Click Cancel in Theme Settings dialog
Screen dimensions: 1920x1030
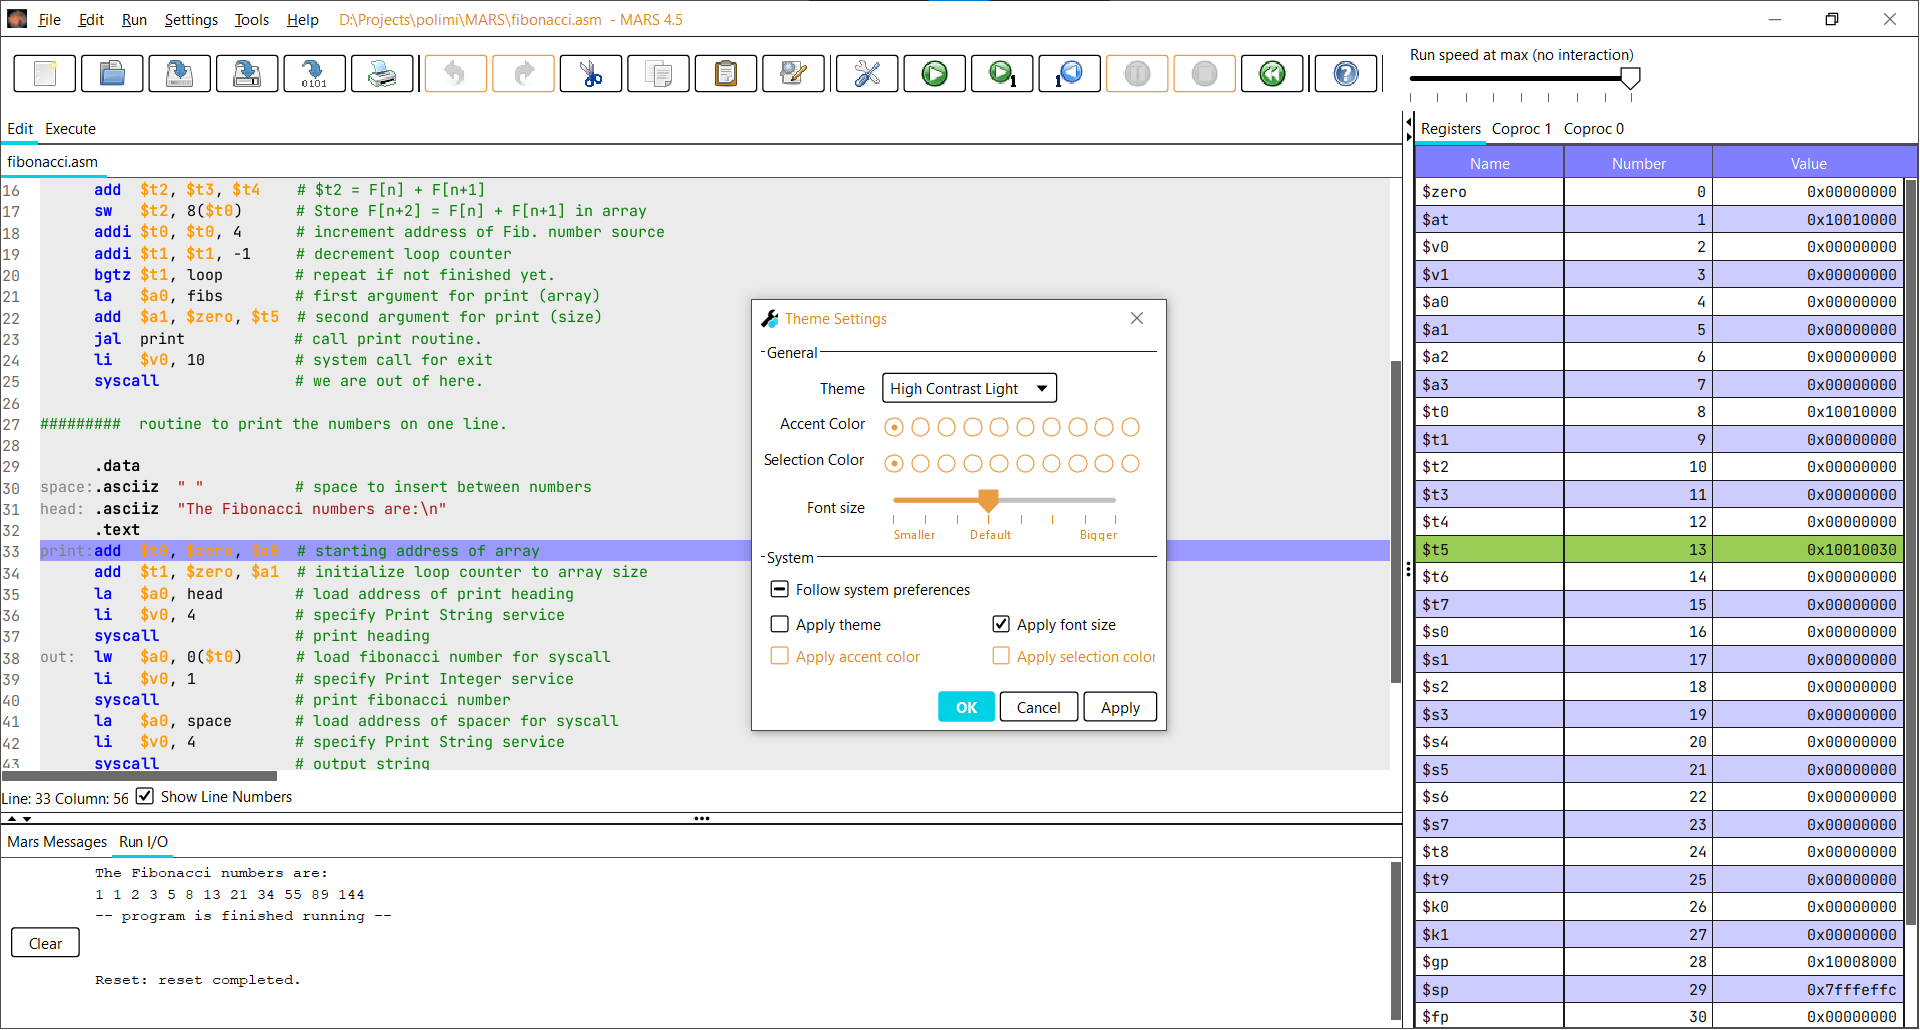click(1038, 707)
